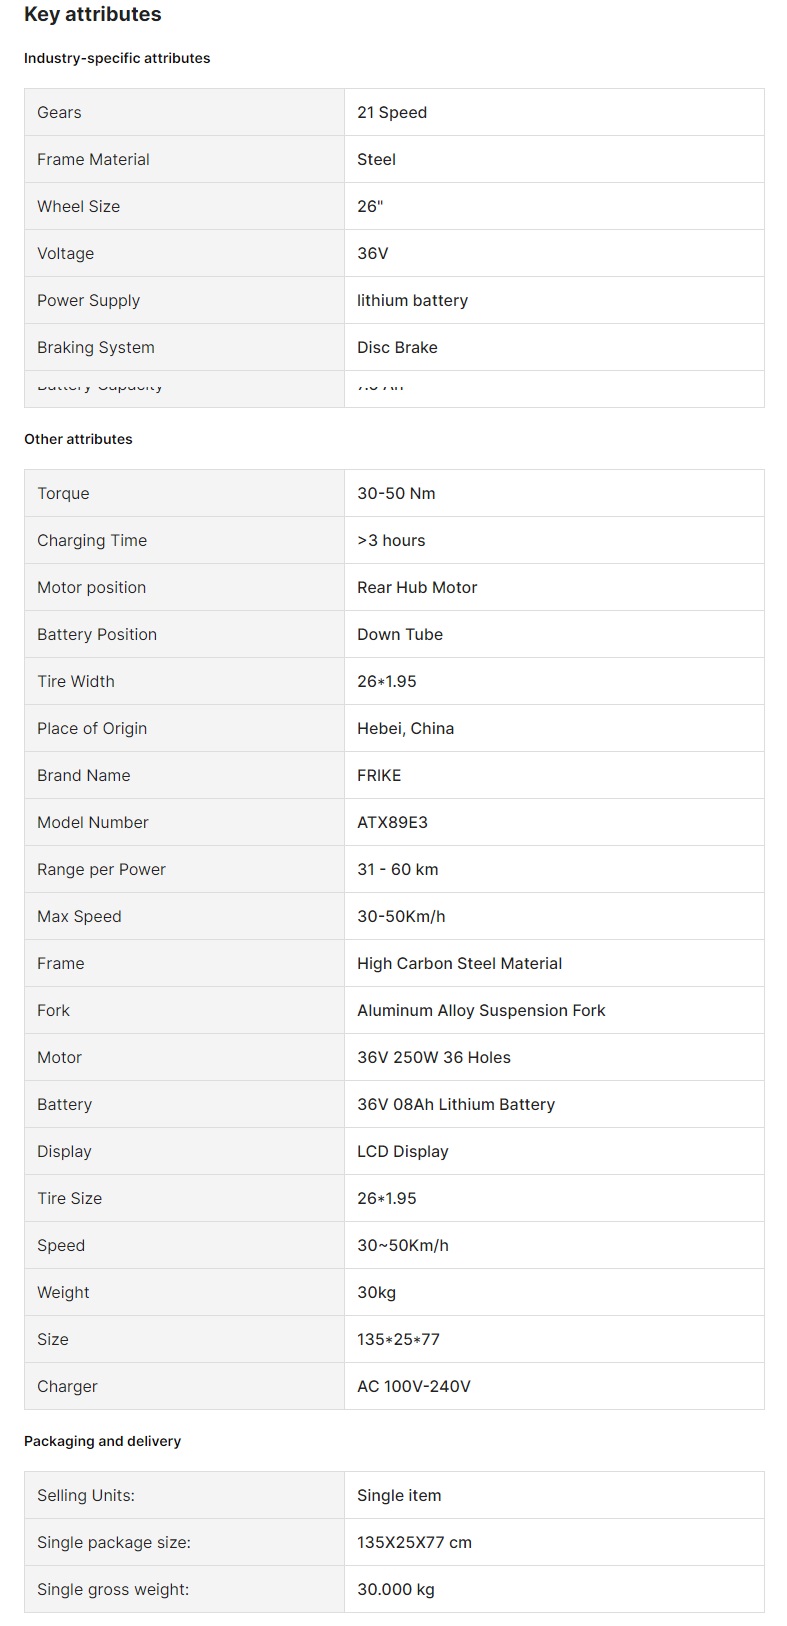Click the 'Frame Material' row label
Viewport: 787px width, 1626px height.
pyautogui.click(x=93, y=160)
